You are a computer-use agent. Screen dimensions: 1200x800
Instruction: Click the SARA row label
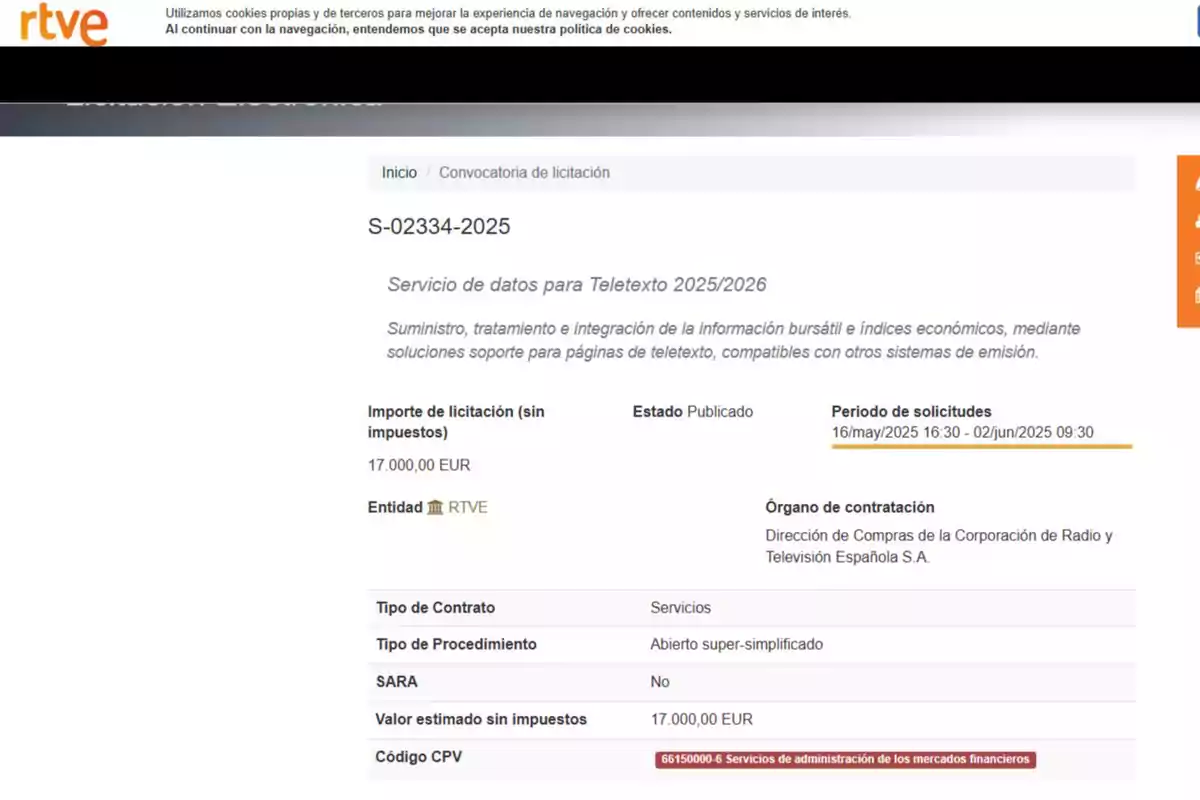[396, 682]
